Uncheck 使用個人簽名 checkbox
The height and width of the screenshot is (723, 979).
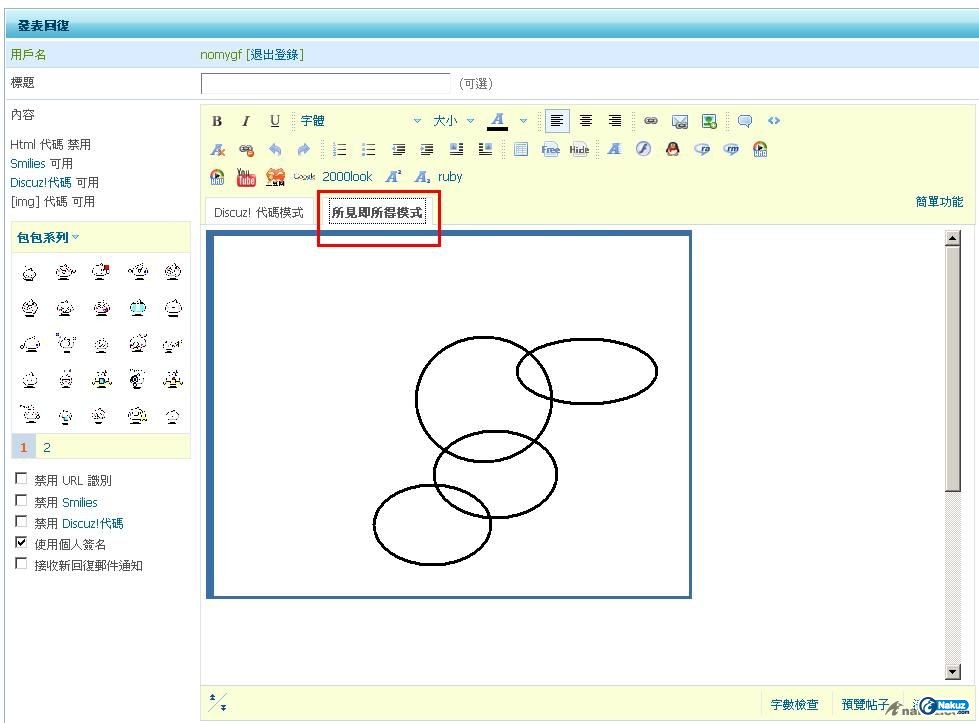pos(21,542)
